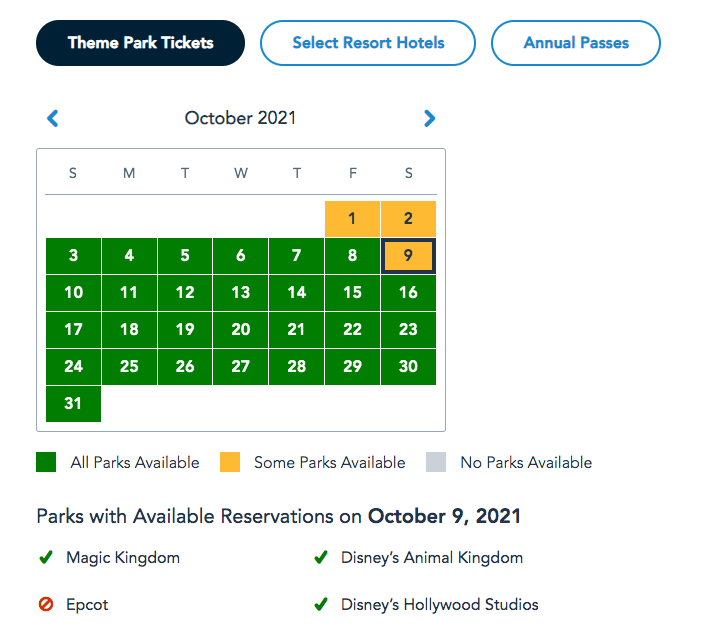Choose October 31 on the calendar
This screenshot has height=641, width=707.
[x=73, y=404]
